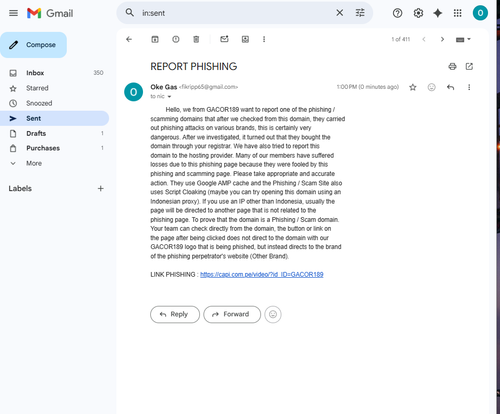The height and width of the screenshot is (414, 500).
Task: Click the Labels heading
Action: pyautogui.click(x=20, y=189)
